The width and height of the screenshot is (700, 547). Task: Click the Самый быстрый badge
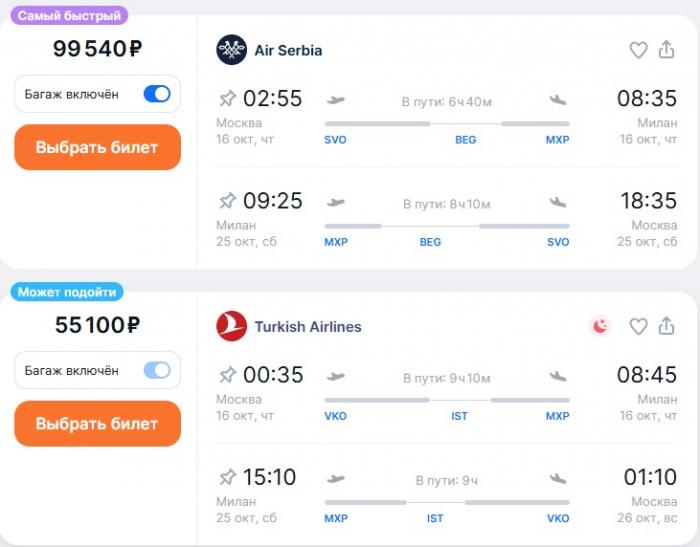coord(69,16)
